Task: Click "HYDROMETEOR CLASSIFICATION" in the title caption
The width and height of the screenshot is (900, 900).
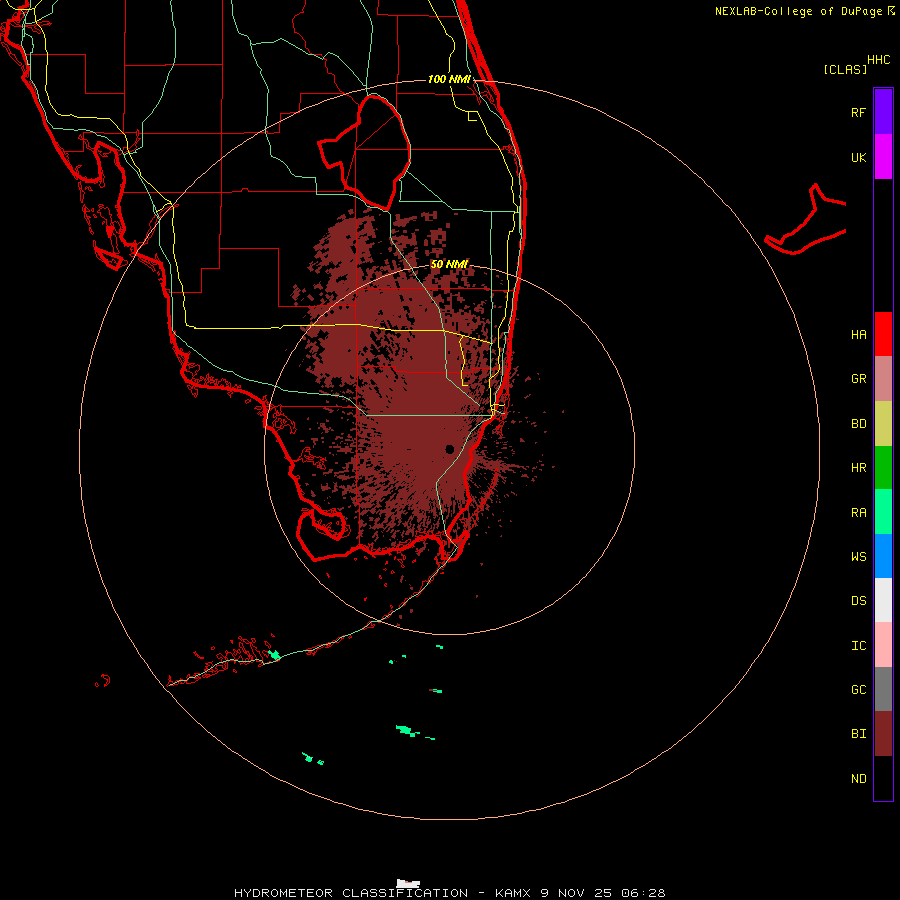Action: (351, 893)
